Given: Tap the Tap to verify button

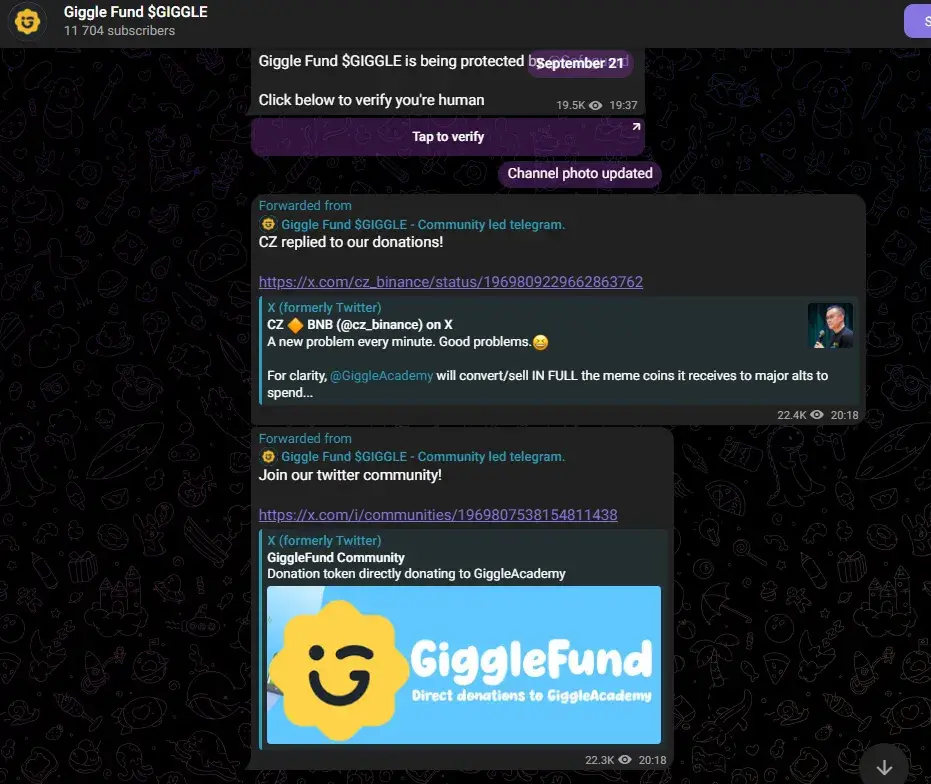Looking at the screenshot, I should (x=448, y=137).
